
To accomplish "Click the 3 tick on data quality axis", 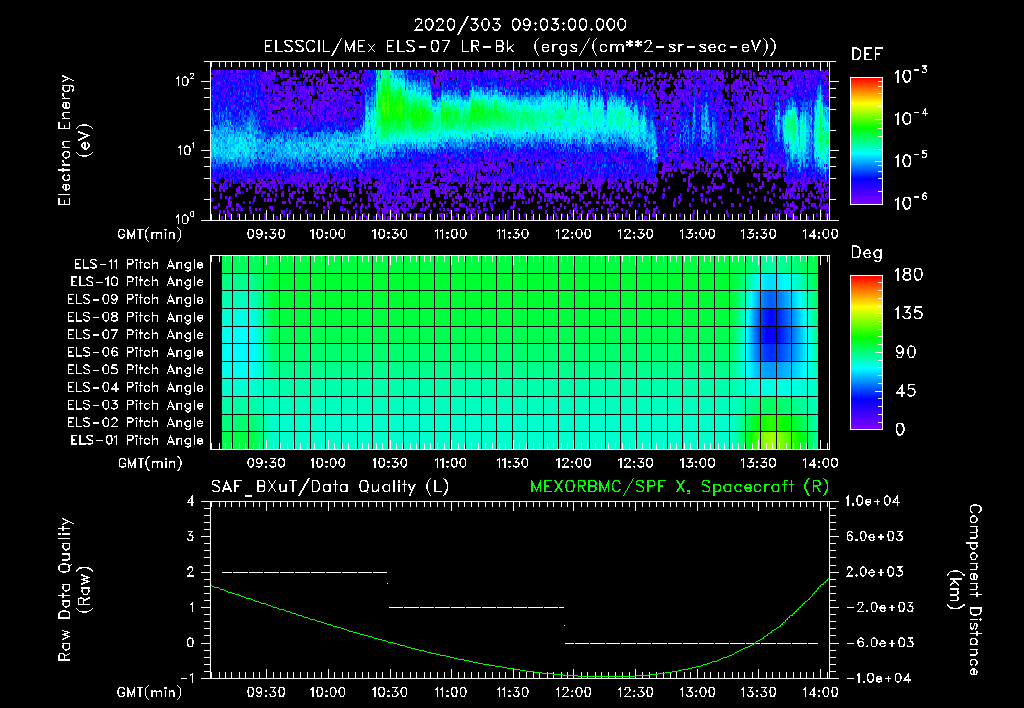I will tap(191, 536).
